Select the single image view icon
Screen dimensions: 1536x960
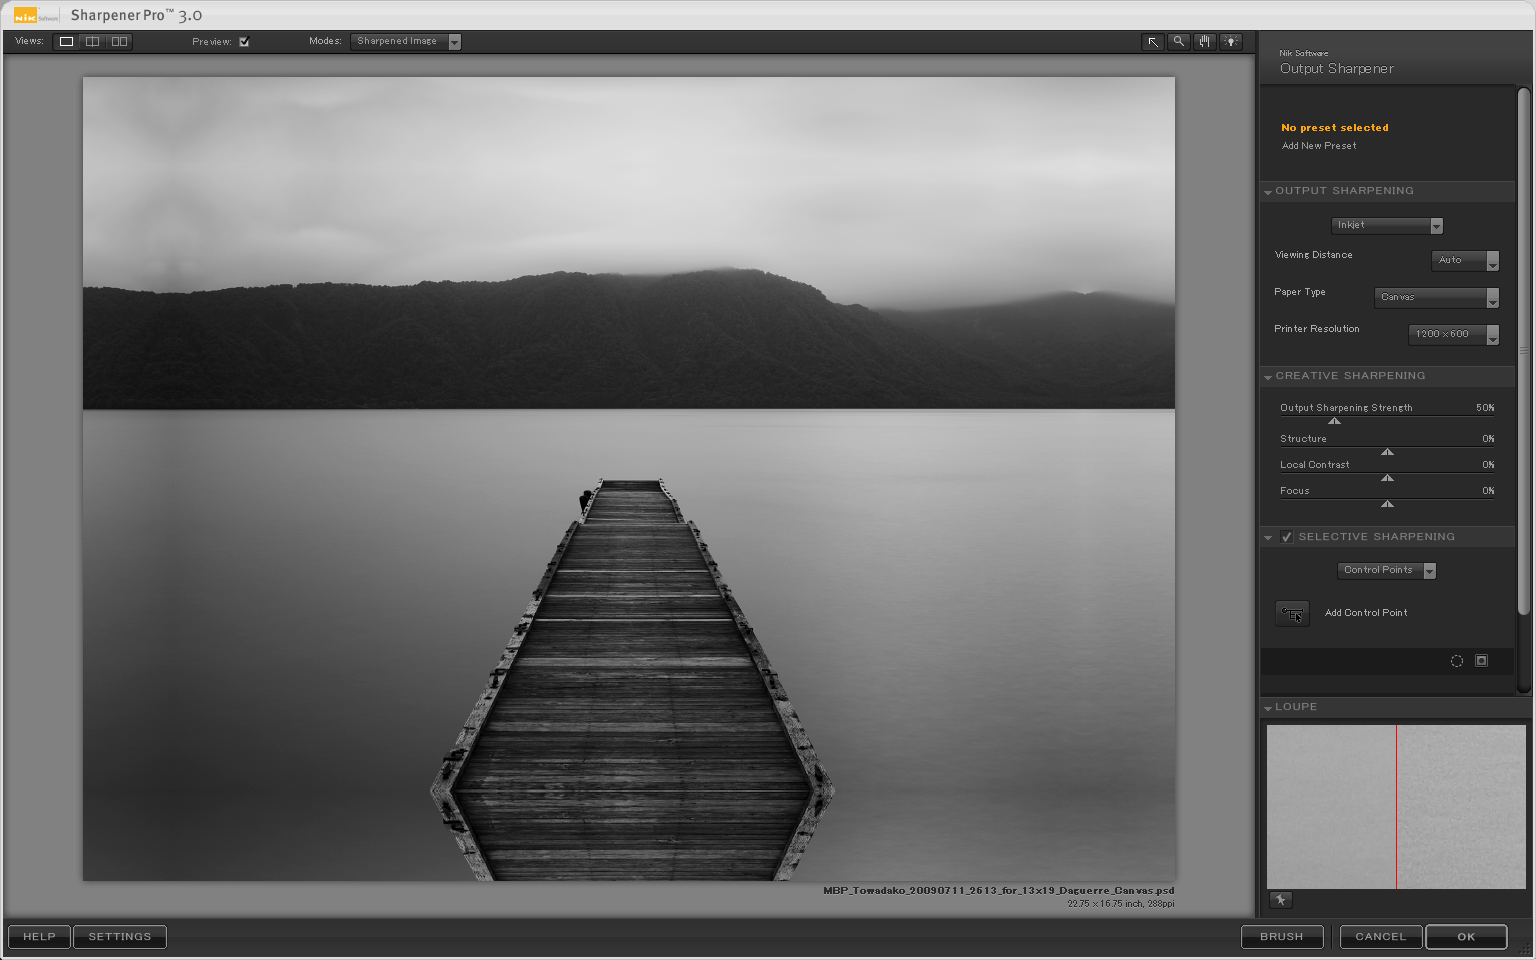(x=66, y=42)
